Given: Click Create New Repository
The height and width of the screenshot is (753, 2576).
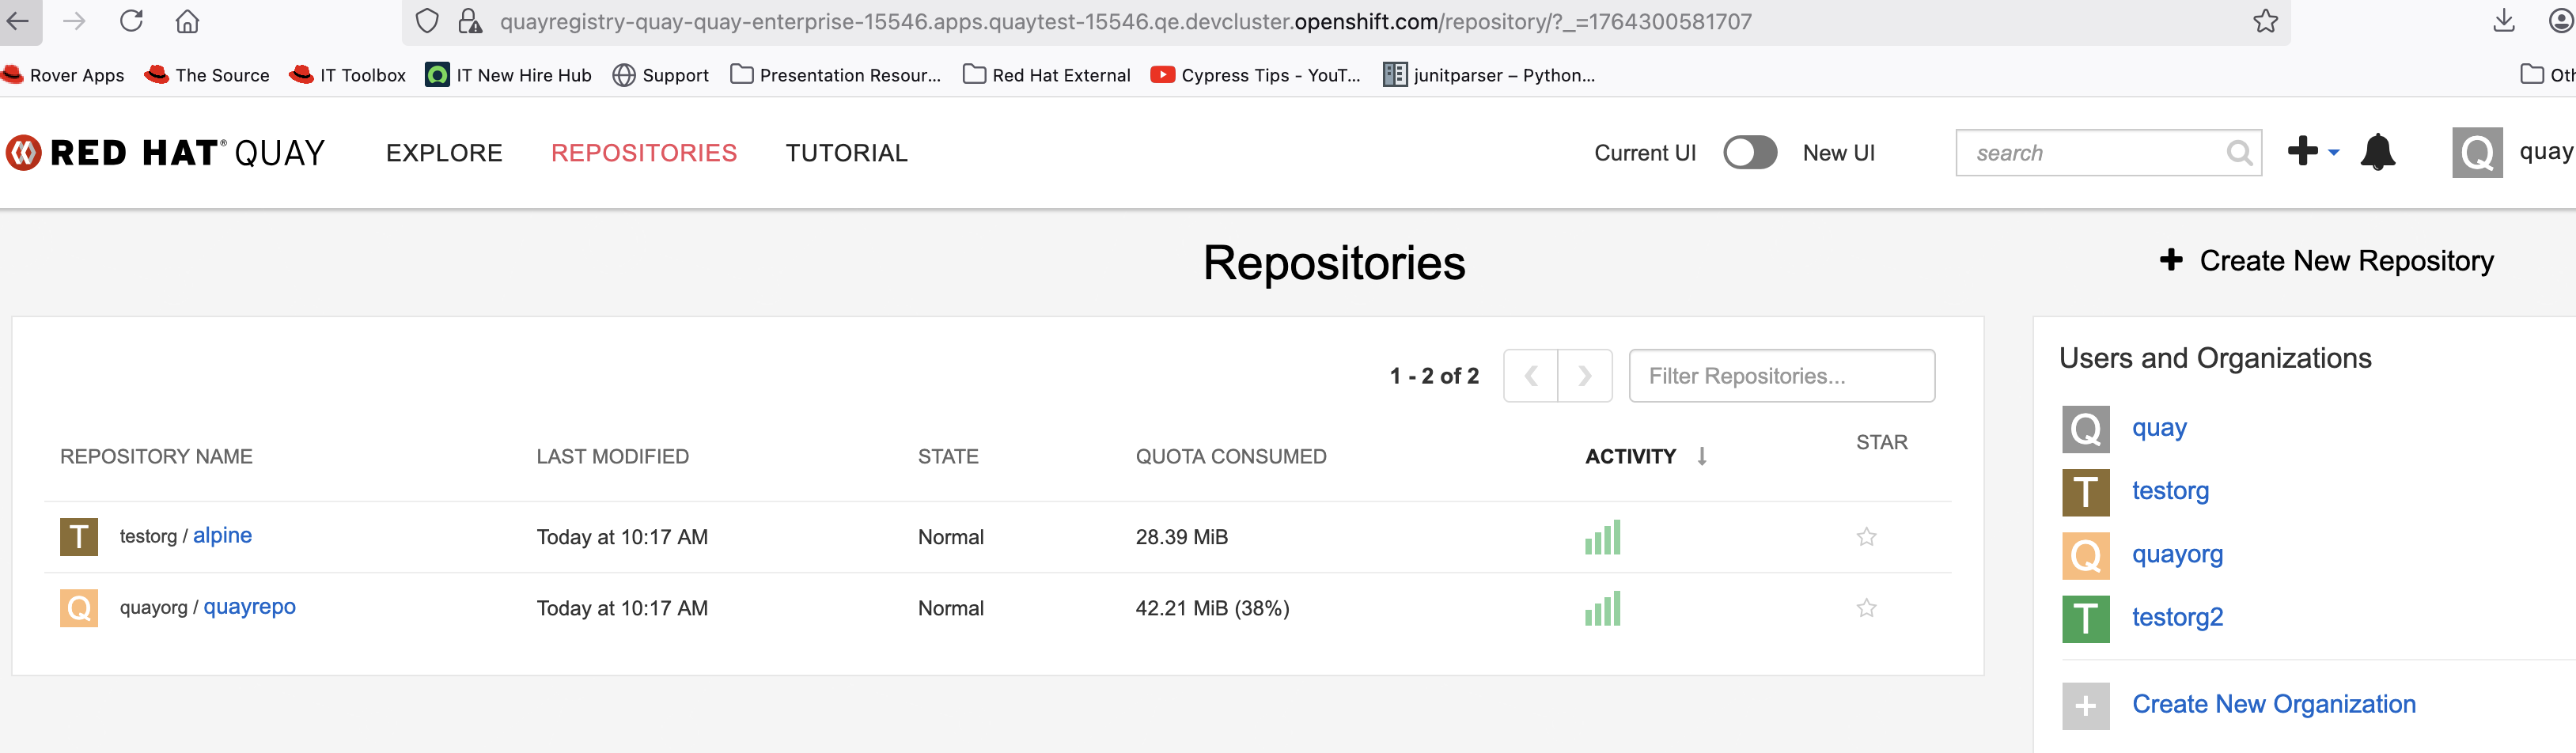Looking at the screenshot, I should 2326,261.
